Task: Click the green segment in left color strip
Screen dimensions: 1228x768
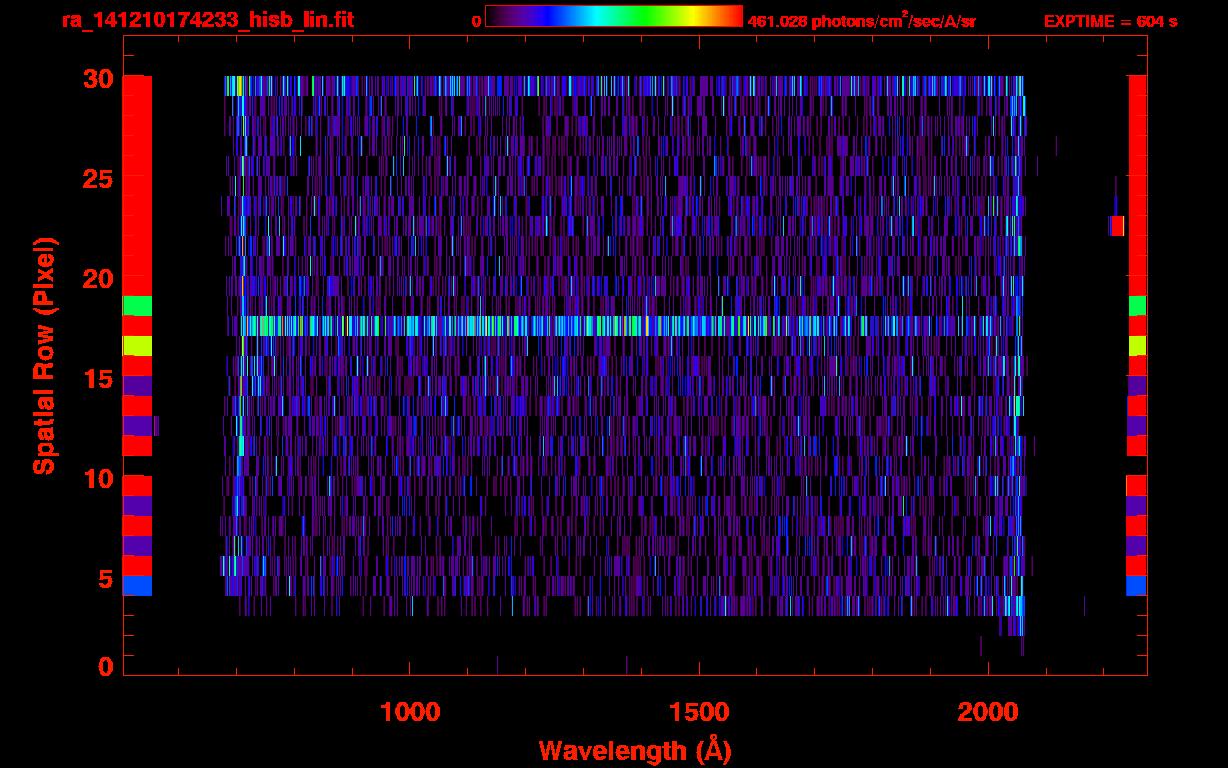Action: point(137,306)
